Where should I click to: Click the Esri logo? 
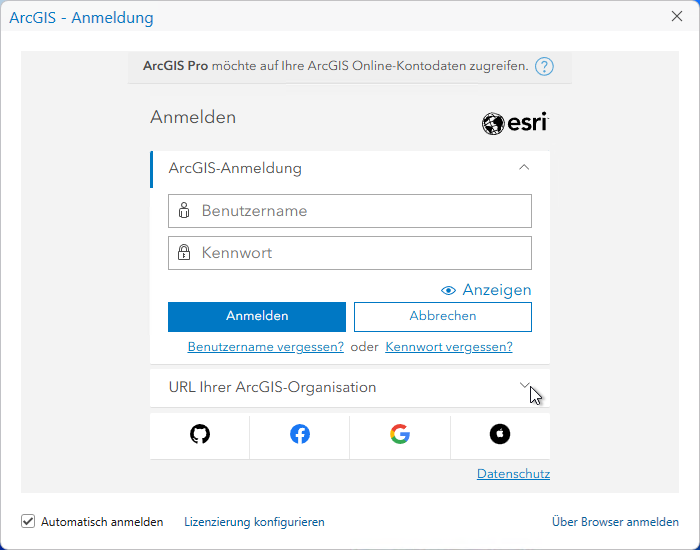pos(515,123)
